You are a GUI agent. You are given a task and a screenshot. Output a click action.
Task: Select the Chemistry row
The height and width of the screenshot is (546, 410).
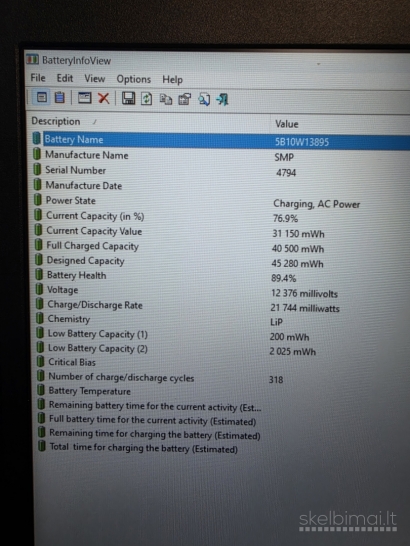(221, 320)
